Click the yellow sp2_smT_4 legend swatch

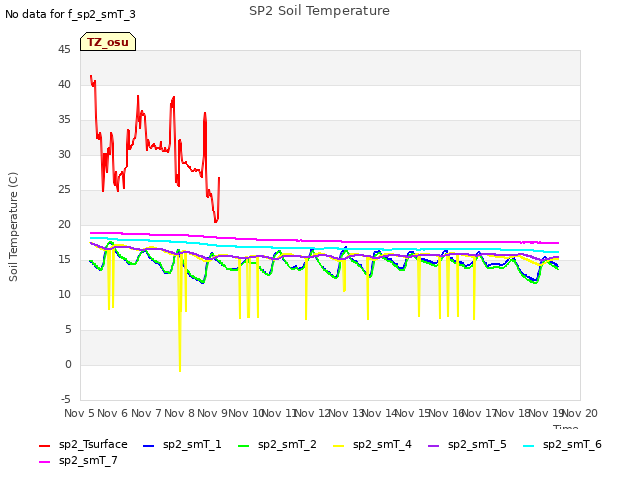coord(338,446)
